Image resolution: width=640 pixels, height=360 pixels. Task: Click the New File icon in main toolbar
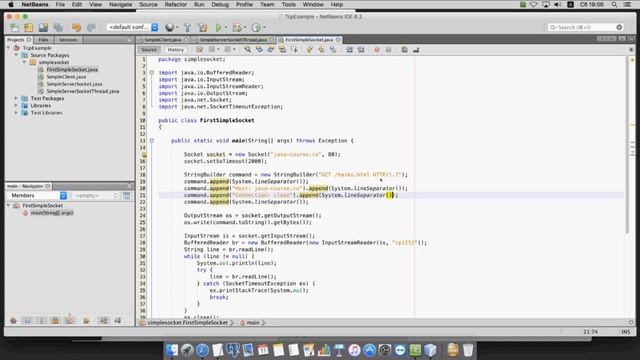(15, 27)
